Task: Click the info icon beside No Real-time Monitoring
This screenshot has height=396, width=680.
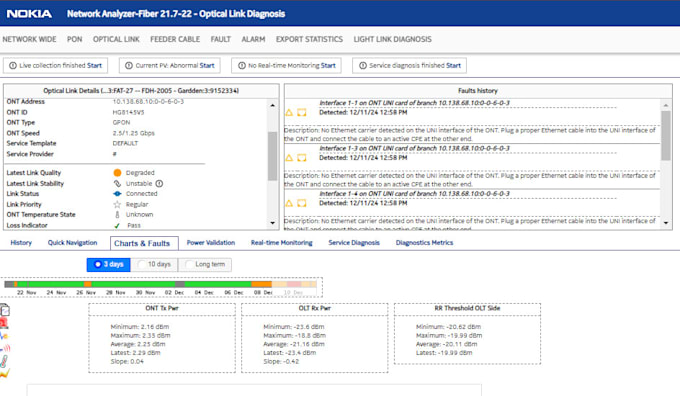Action: click(x=242, y=65)
